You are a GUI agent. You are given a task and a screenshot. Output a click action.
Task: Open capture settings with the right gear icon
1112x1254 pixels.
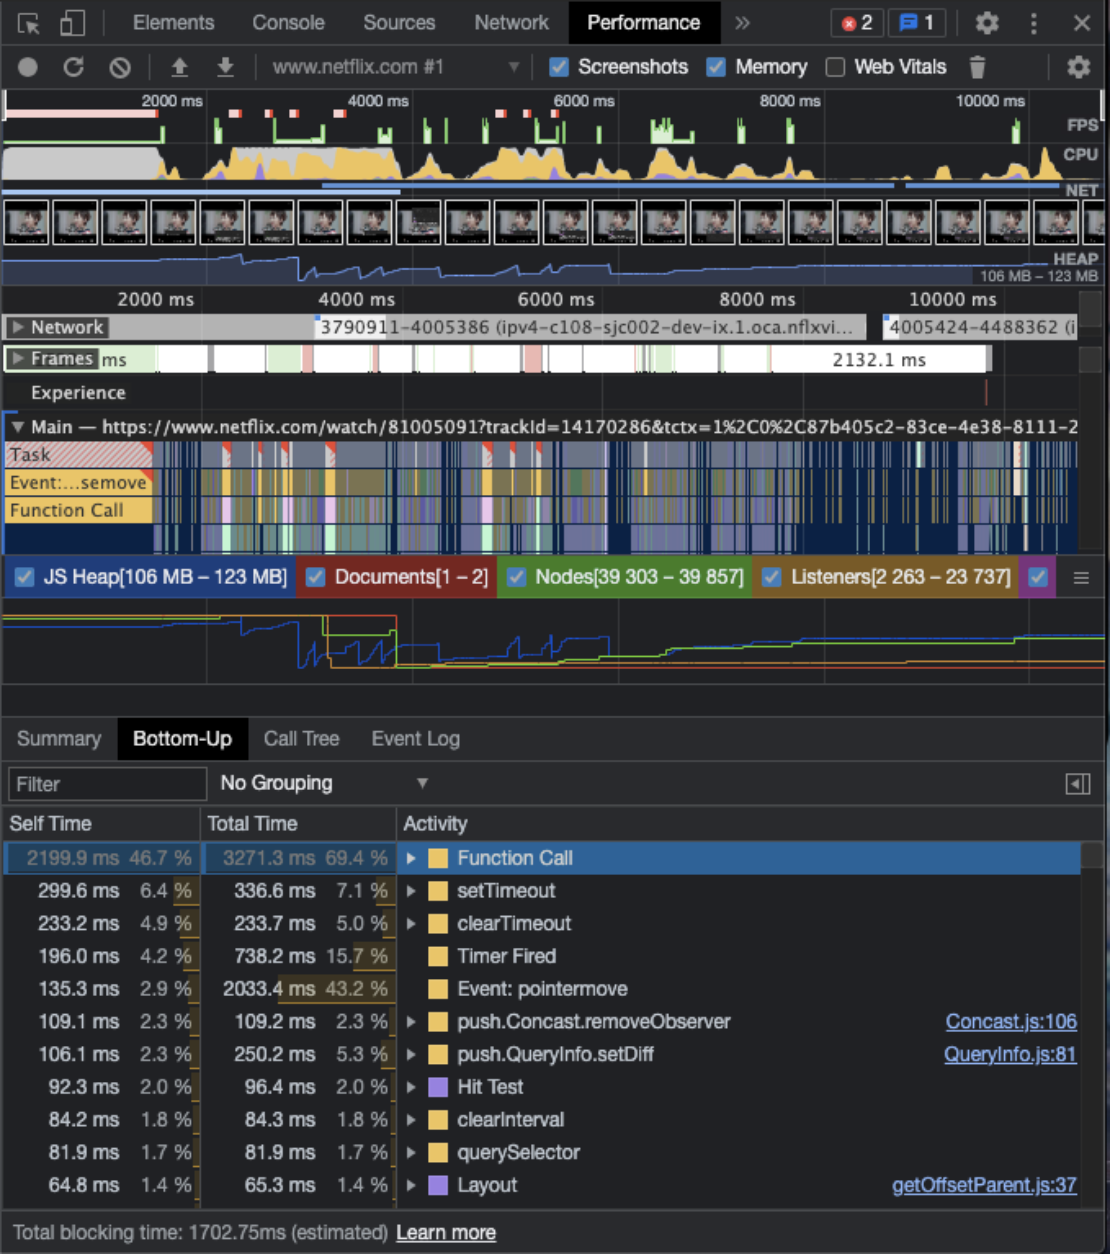(1077, 67)
